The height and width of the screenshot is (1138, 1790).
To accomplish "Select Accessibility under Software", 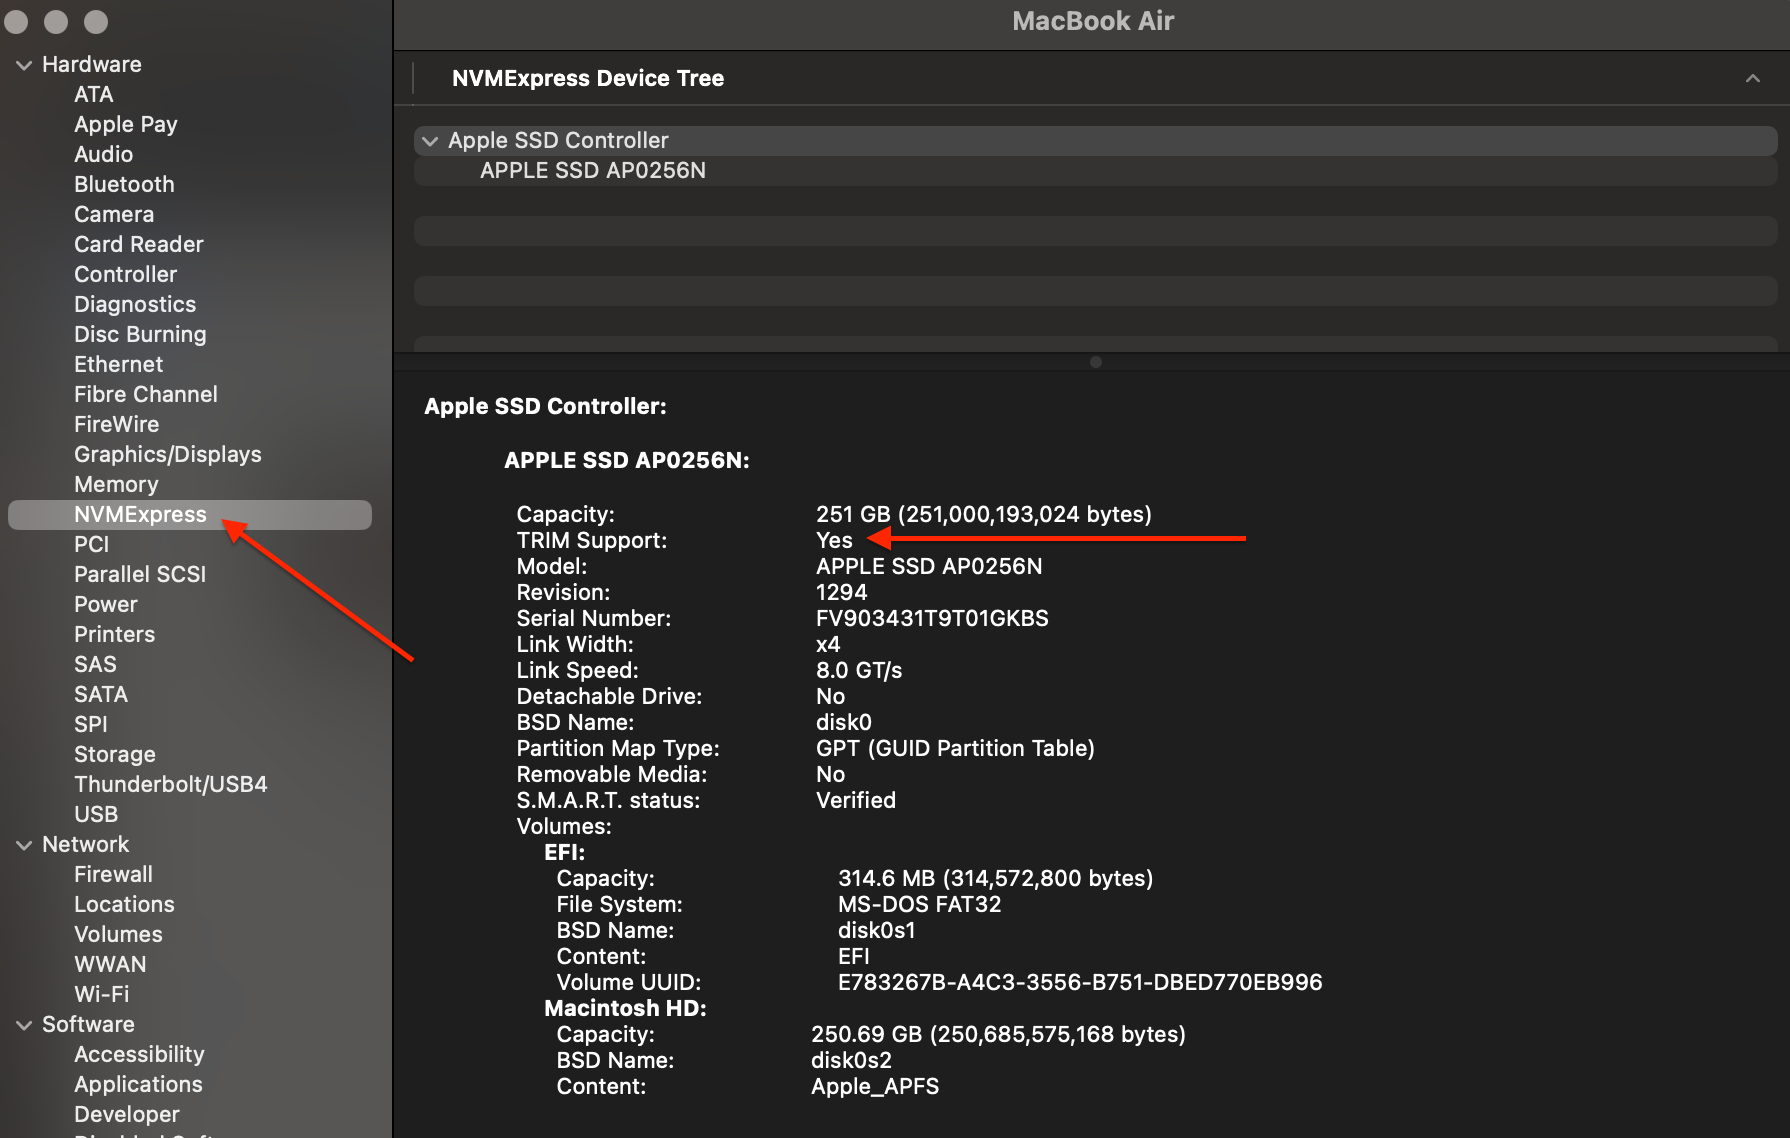I will (139, 1054).
